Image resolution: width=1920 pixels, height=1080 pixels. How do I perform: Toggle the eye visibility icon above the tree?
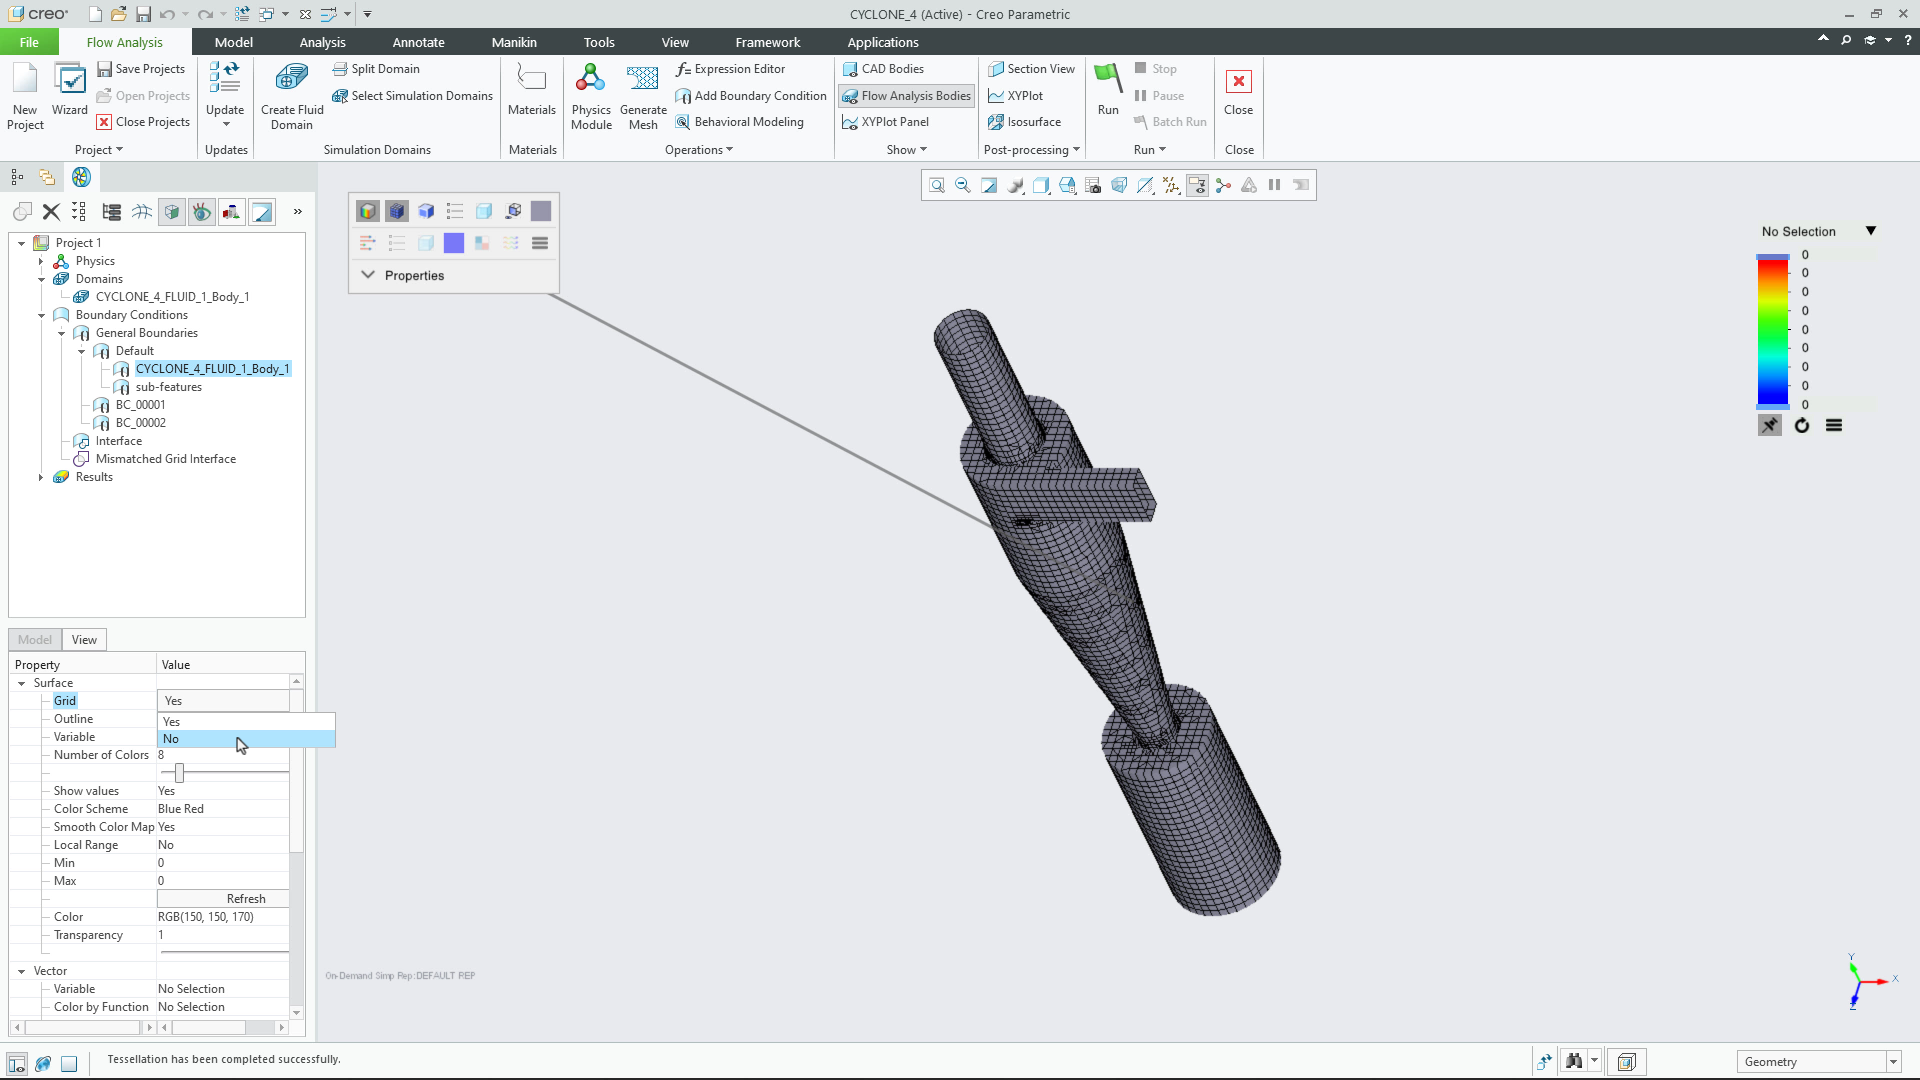201,211
